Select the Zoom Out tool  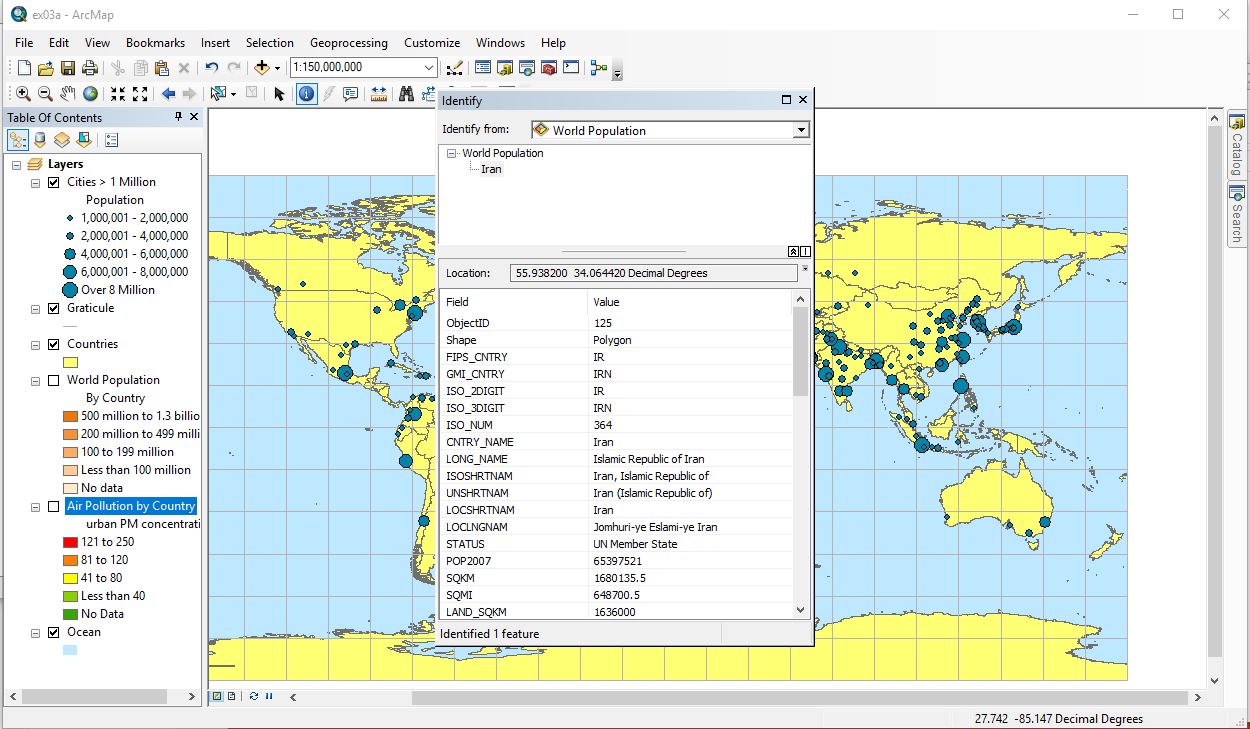pyautogui.click(x=46, y=94)
